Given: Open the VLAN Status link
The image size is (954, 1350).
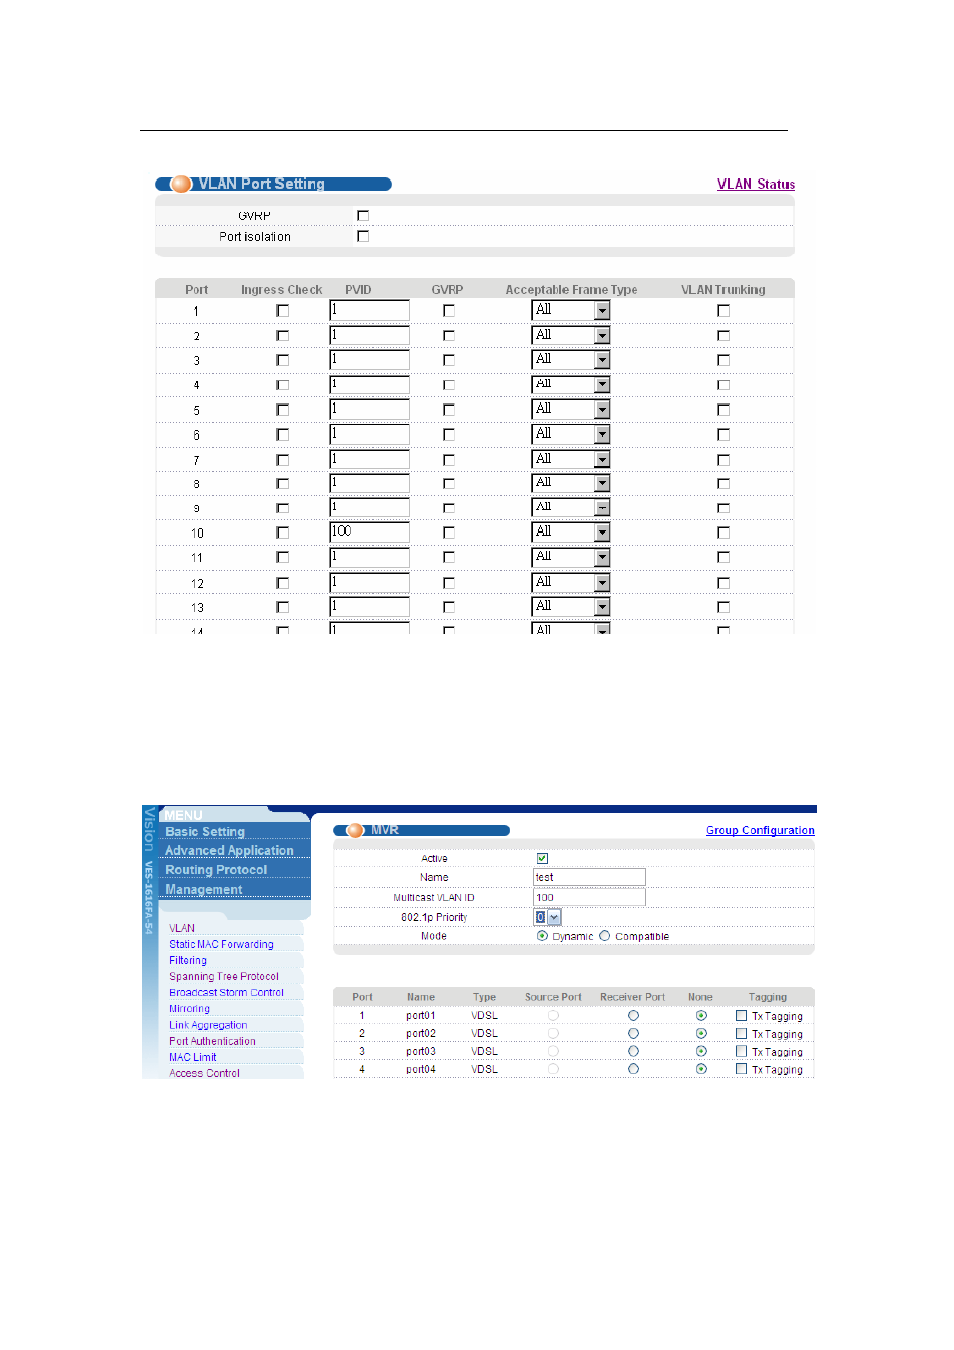Looking at the screenshot, I should [755, 184].
